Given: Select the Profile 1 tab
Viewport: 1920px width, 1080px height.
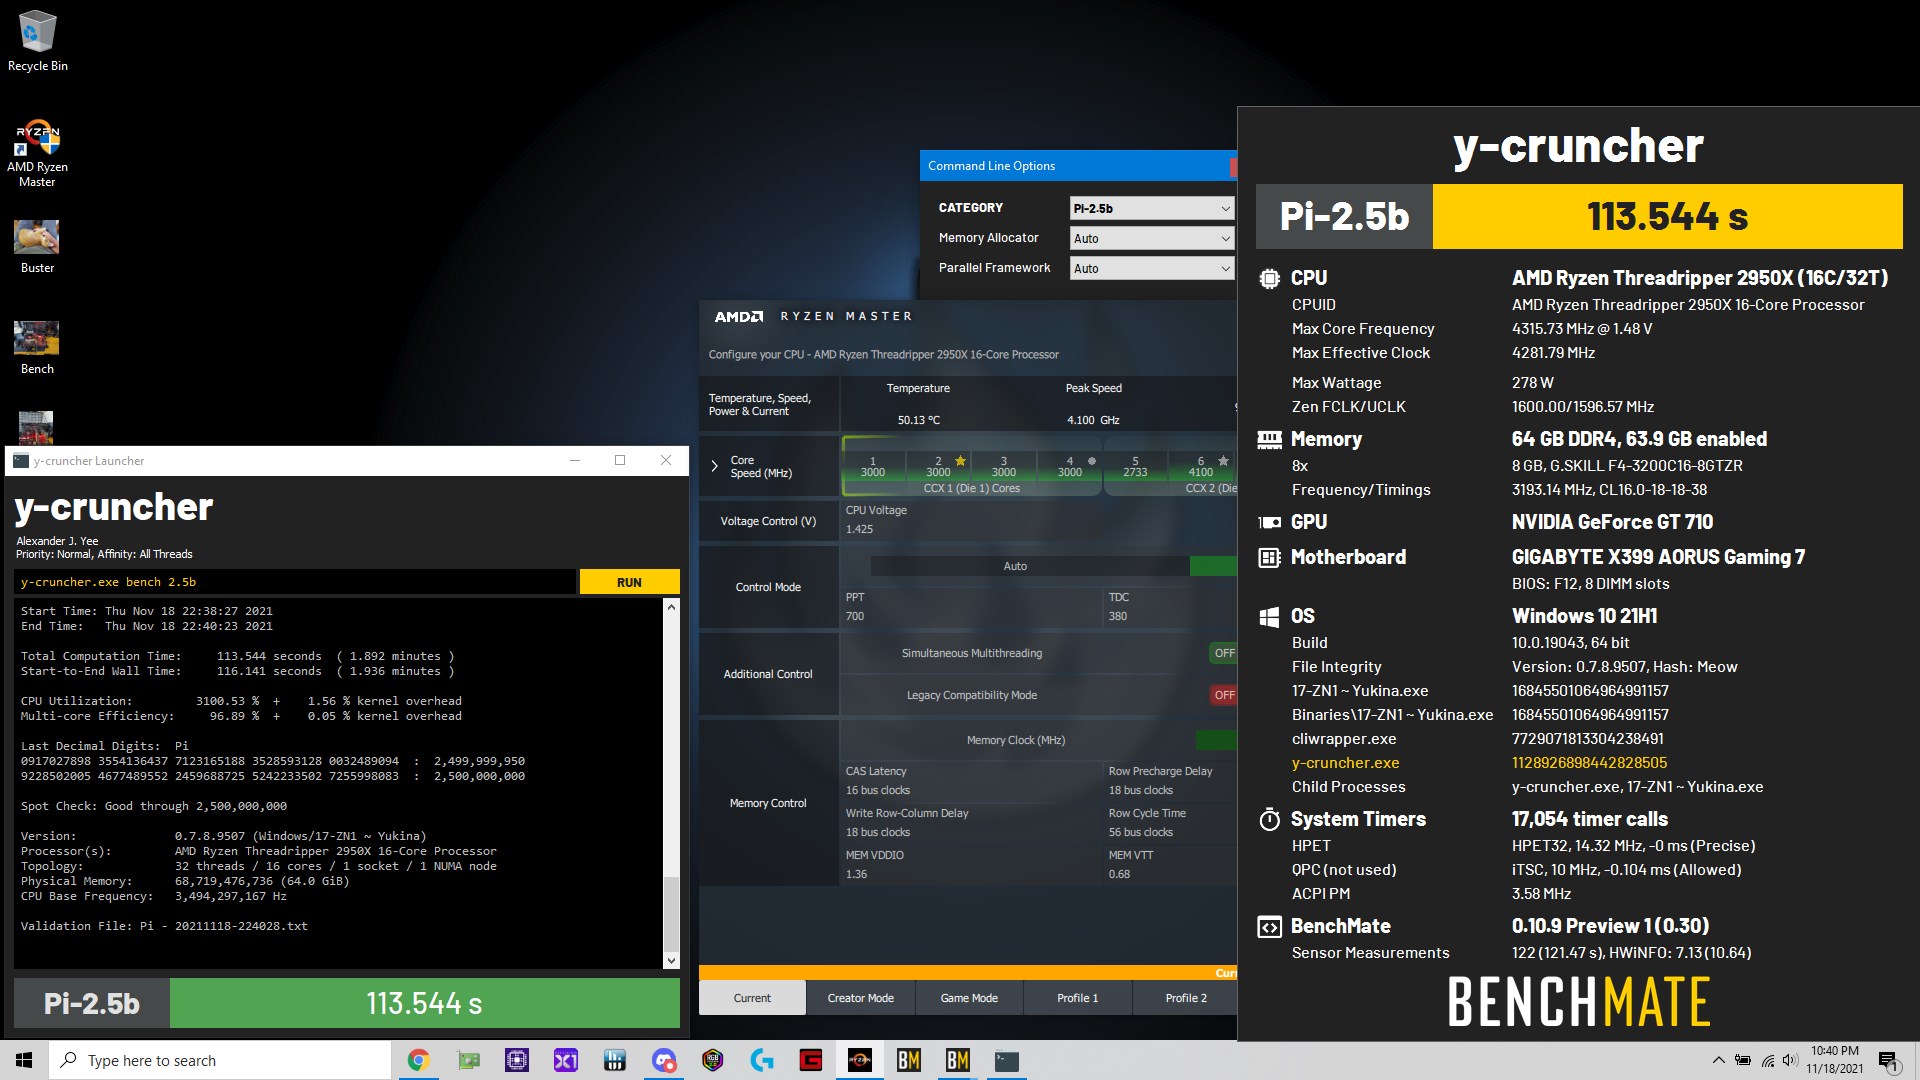Looking at the screenshot, I should pos(1077,998).
